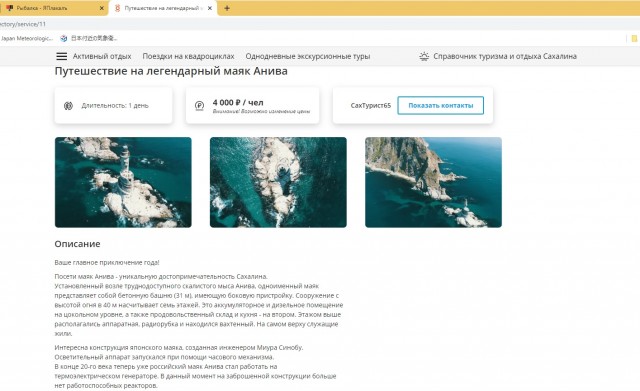Click the sun icon beside Справочник туризма
640x391 pixels.
[424, 56]
